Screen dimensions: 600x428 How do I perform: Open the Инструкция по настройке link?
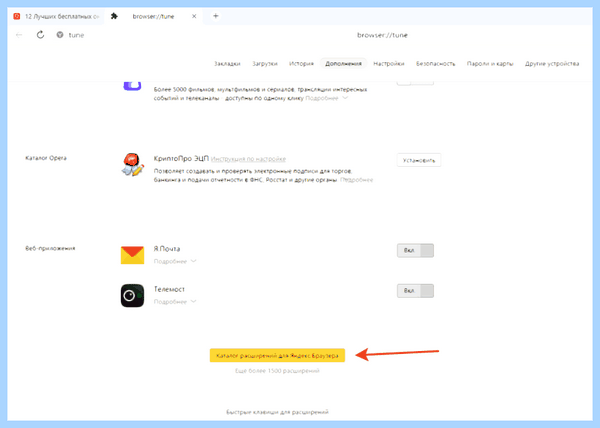click(x=248, y=159)
